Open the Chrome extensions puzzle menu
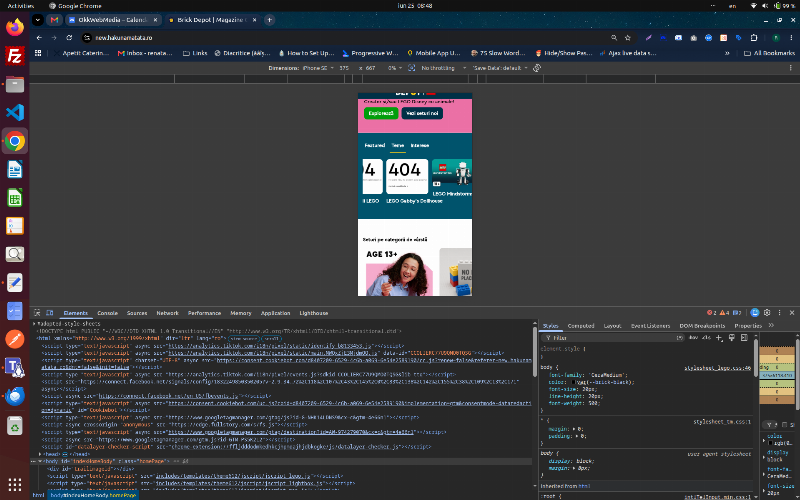 tap(754, 38)
